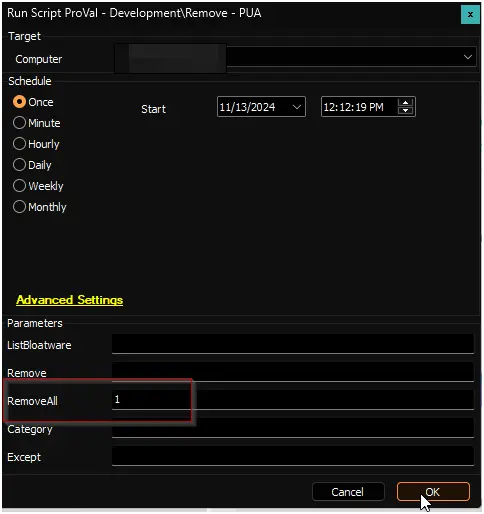Click the Cancel button
Screen dimensions: 484x514
tap(348, 492)
